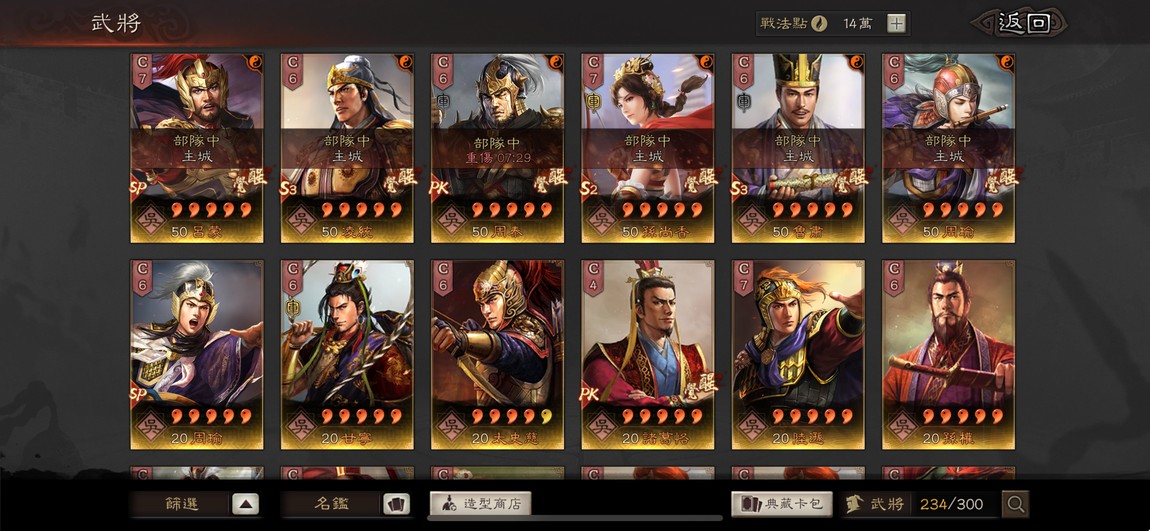
Task: Select the SP level 20 周瑜 card
Action: 197,354
